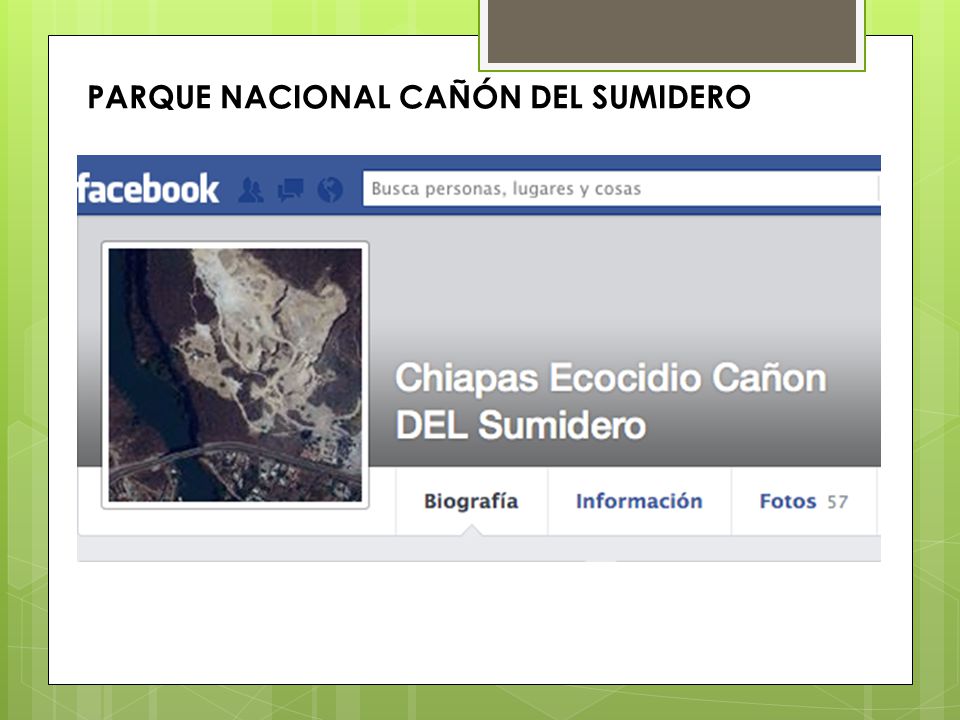Open the friend requests icon
The height and width of the screenshot is (720, 960).
point(250,190)
